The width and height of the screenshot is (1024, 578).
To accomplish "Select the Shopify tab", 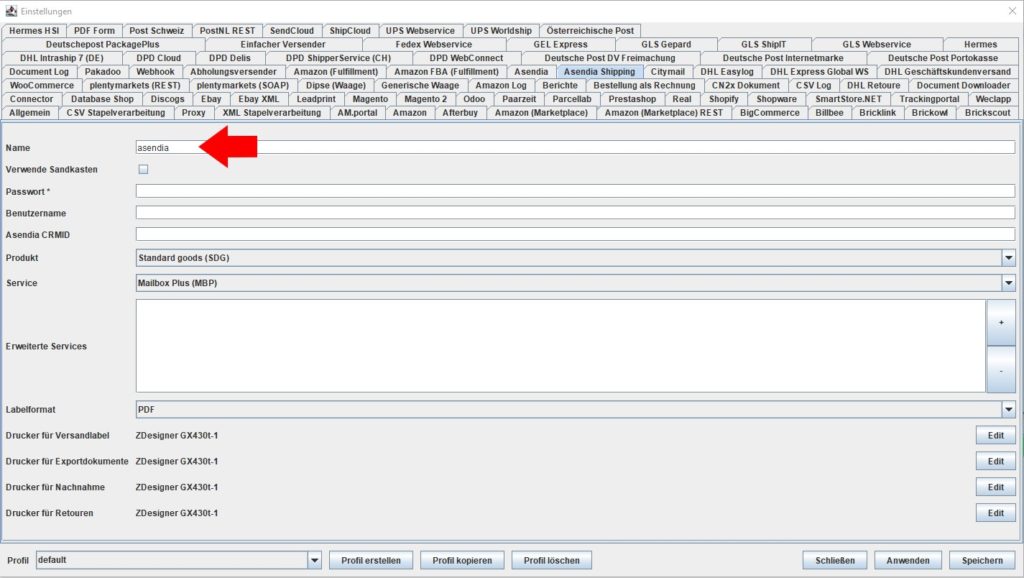I will click(x=724, y=99).
